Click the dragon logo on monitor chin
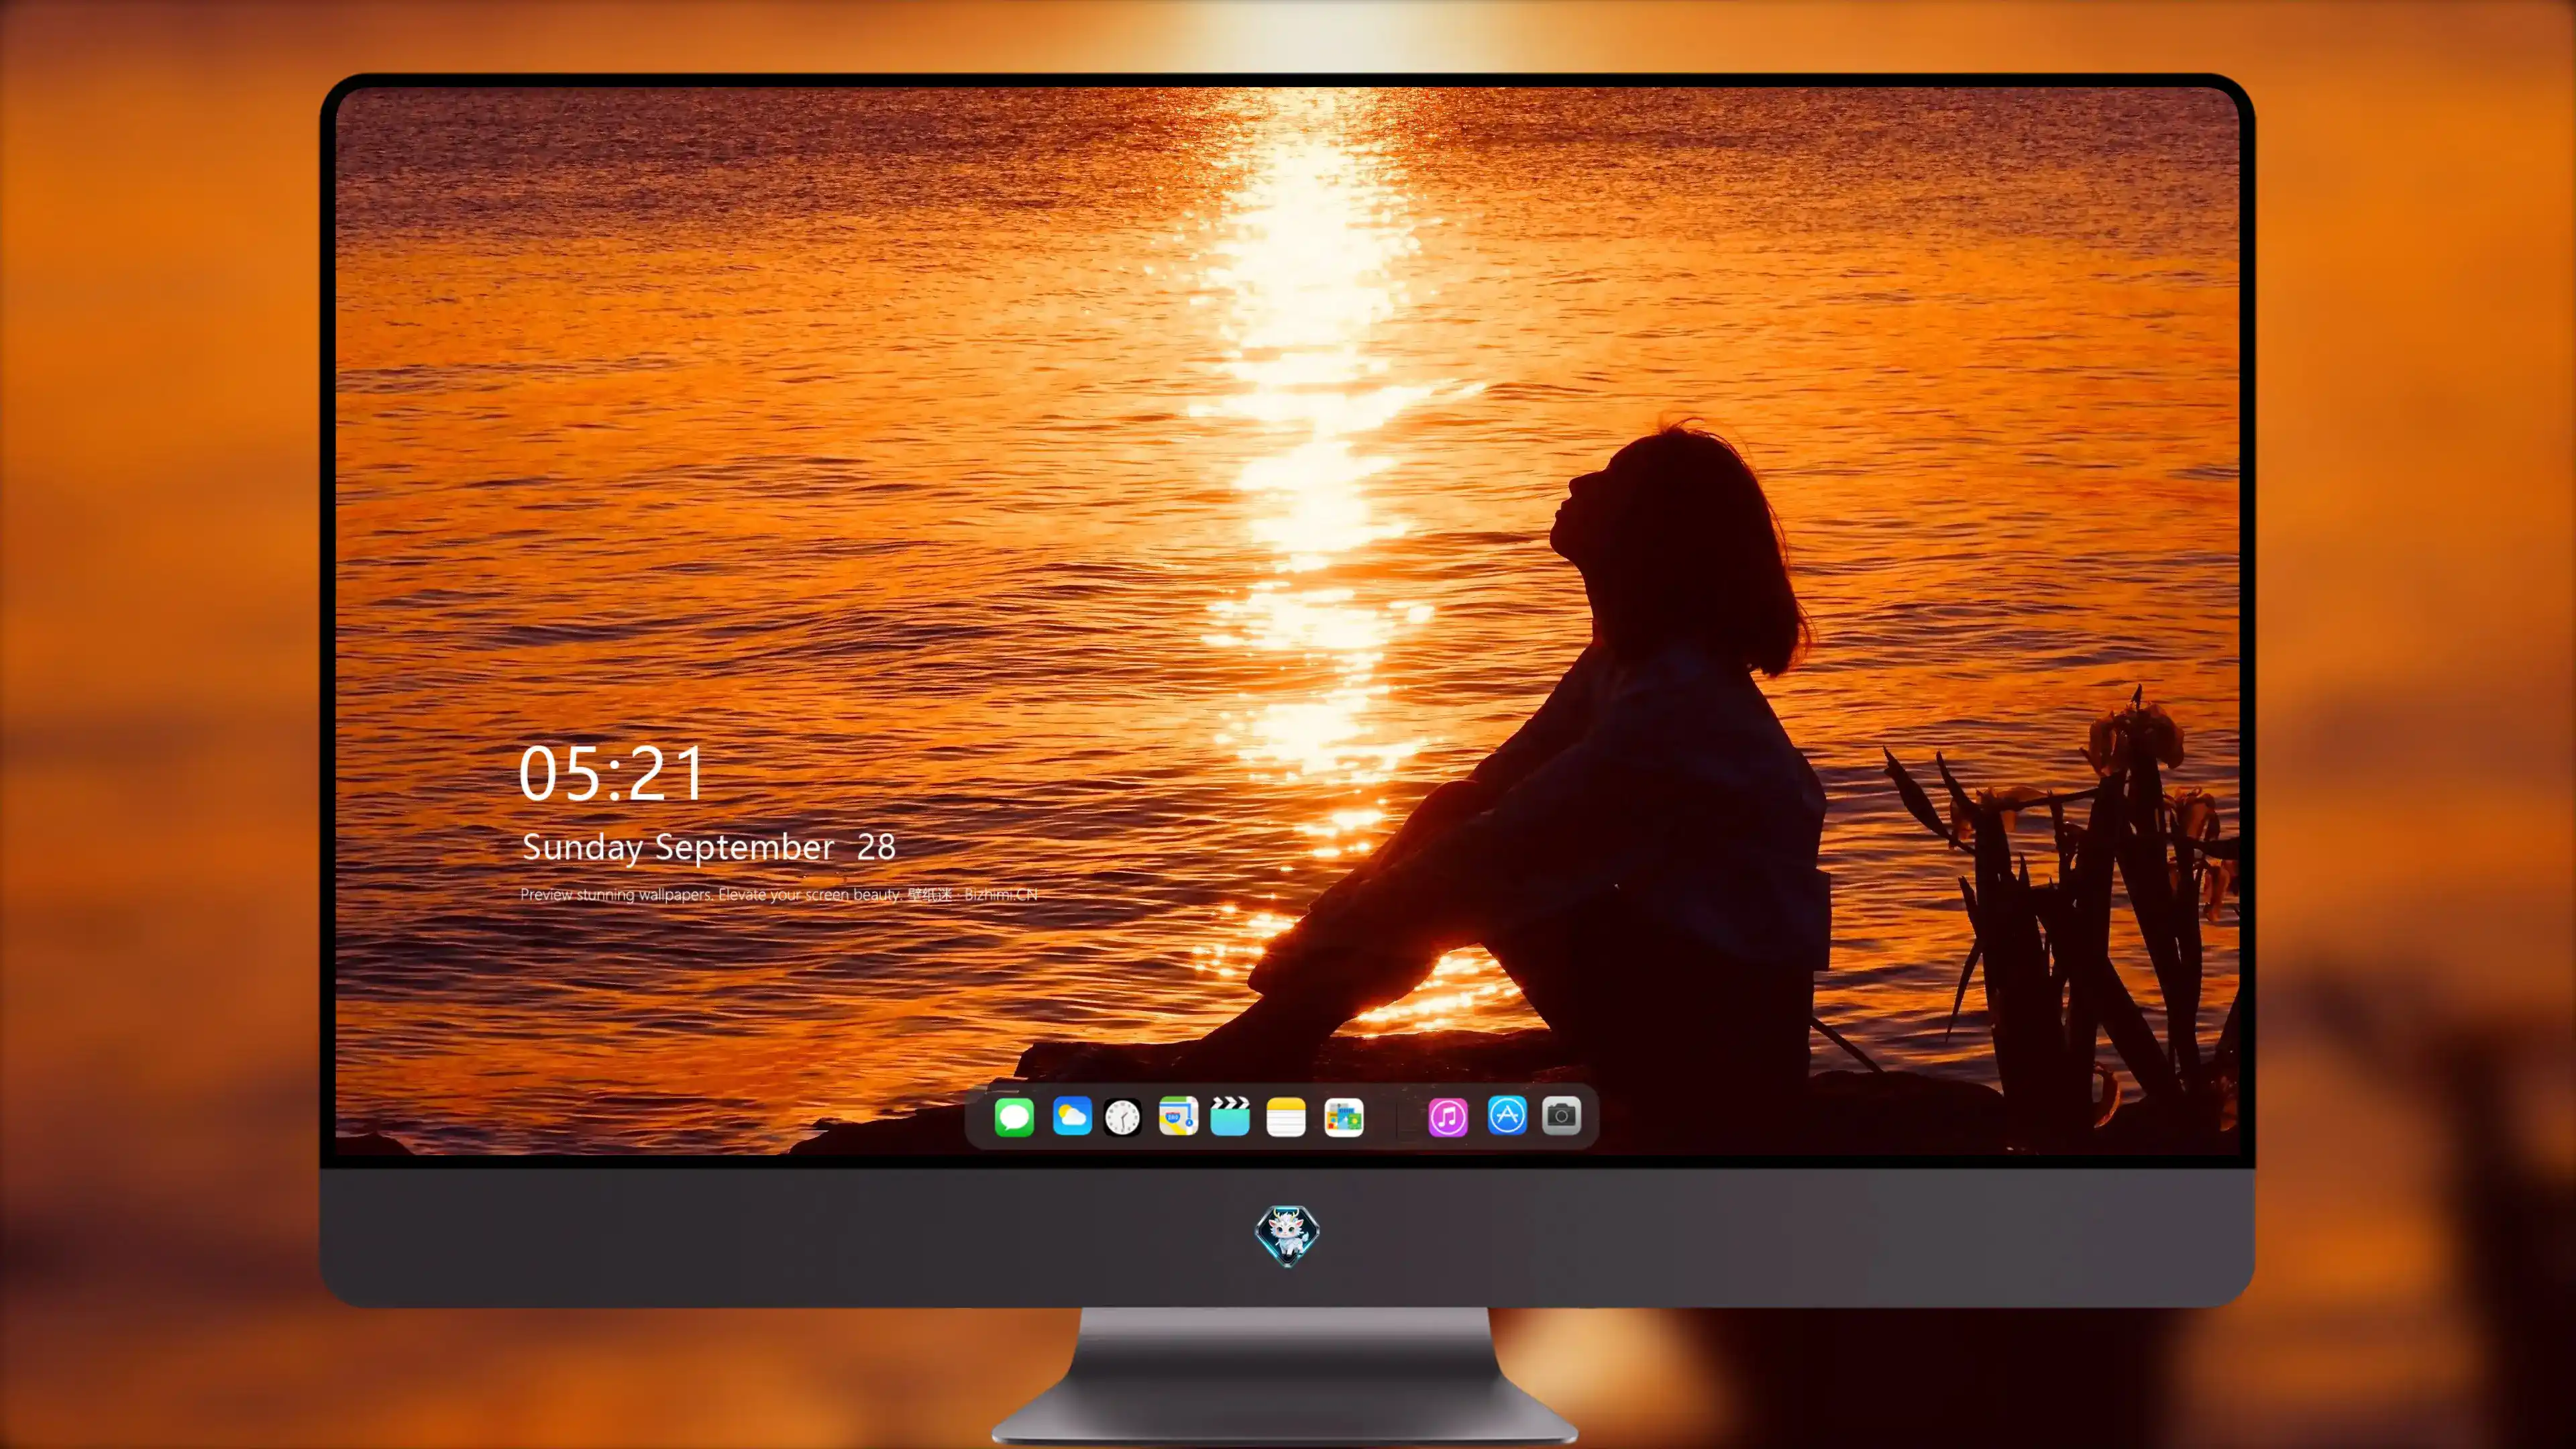 click(1287, 1235)
